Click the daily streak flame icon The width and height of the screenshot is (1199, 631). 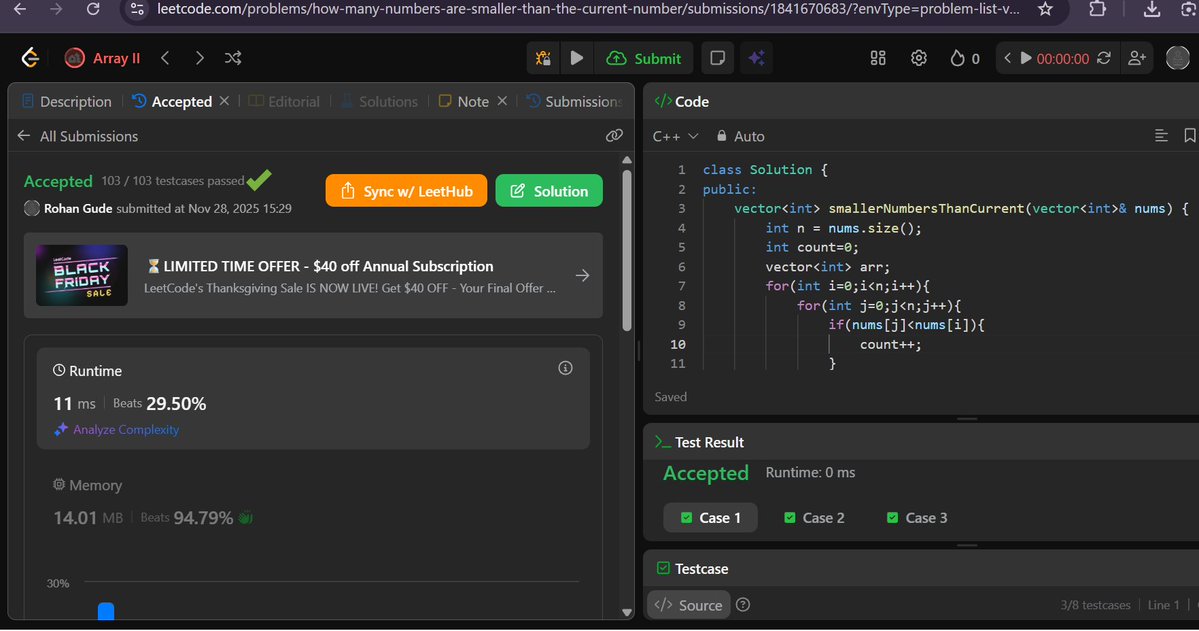[x=957, y=58]
